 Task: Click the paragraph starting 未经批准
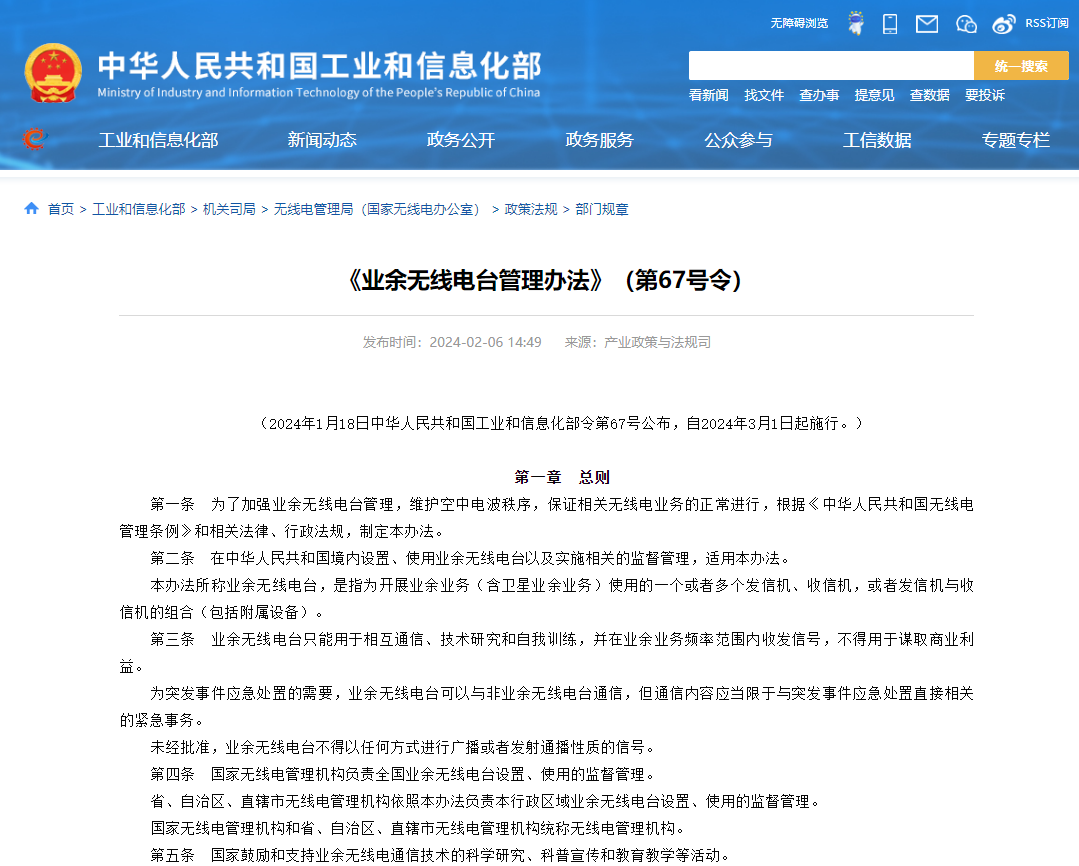tap(403, 747)
